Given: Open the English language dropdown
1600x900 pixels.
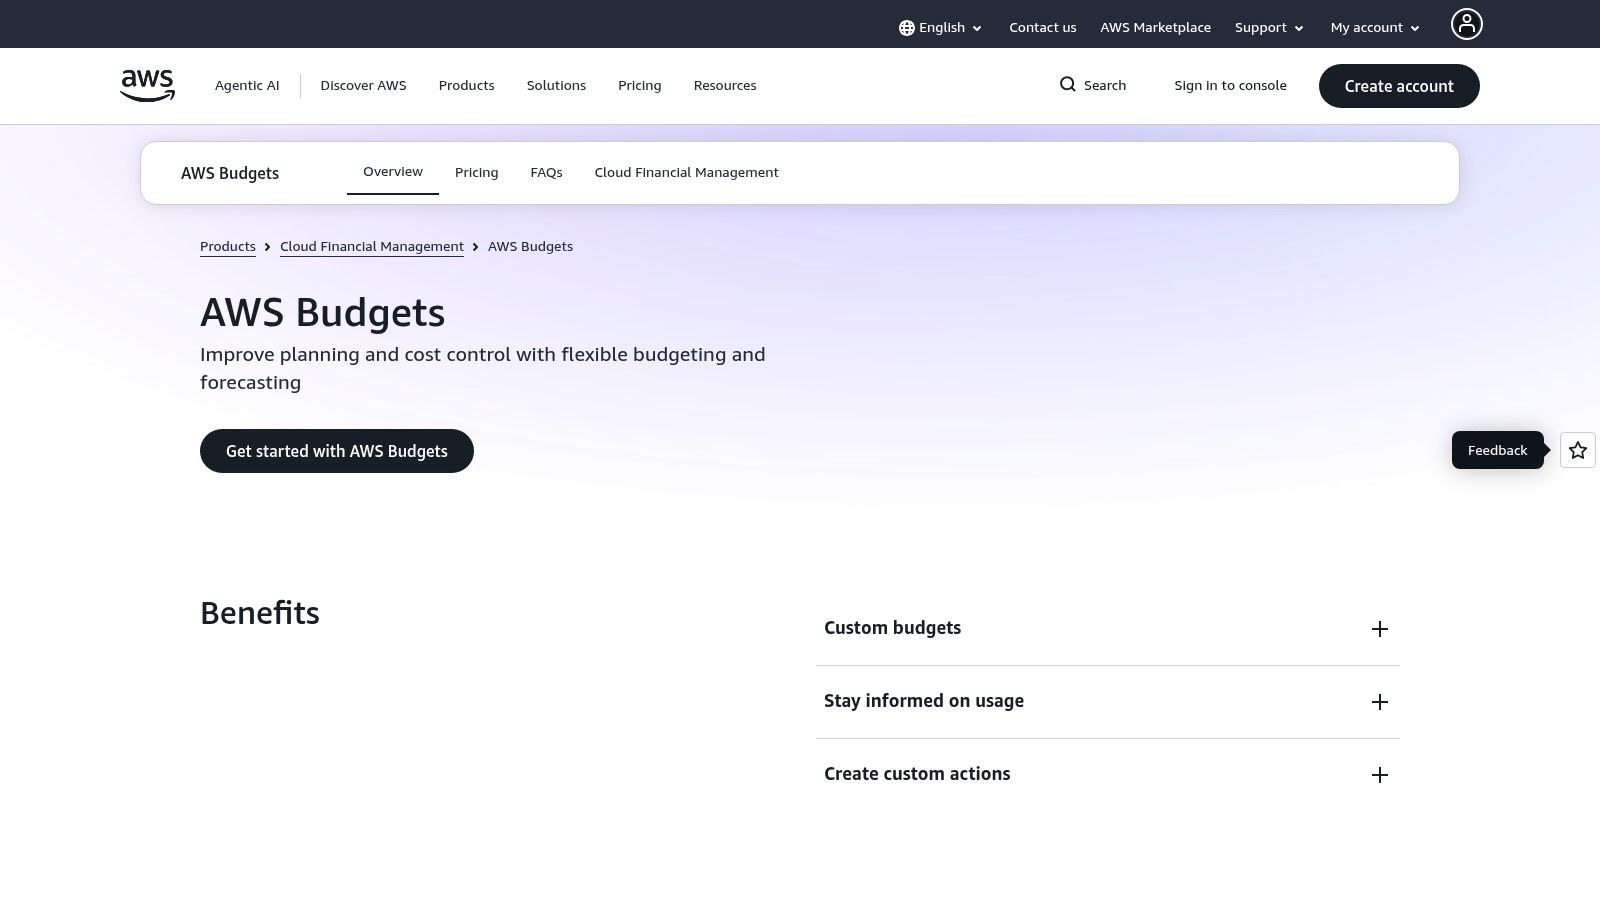Looking at the screenshot, I should pos(940,27).
